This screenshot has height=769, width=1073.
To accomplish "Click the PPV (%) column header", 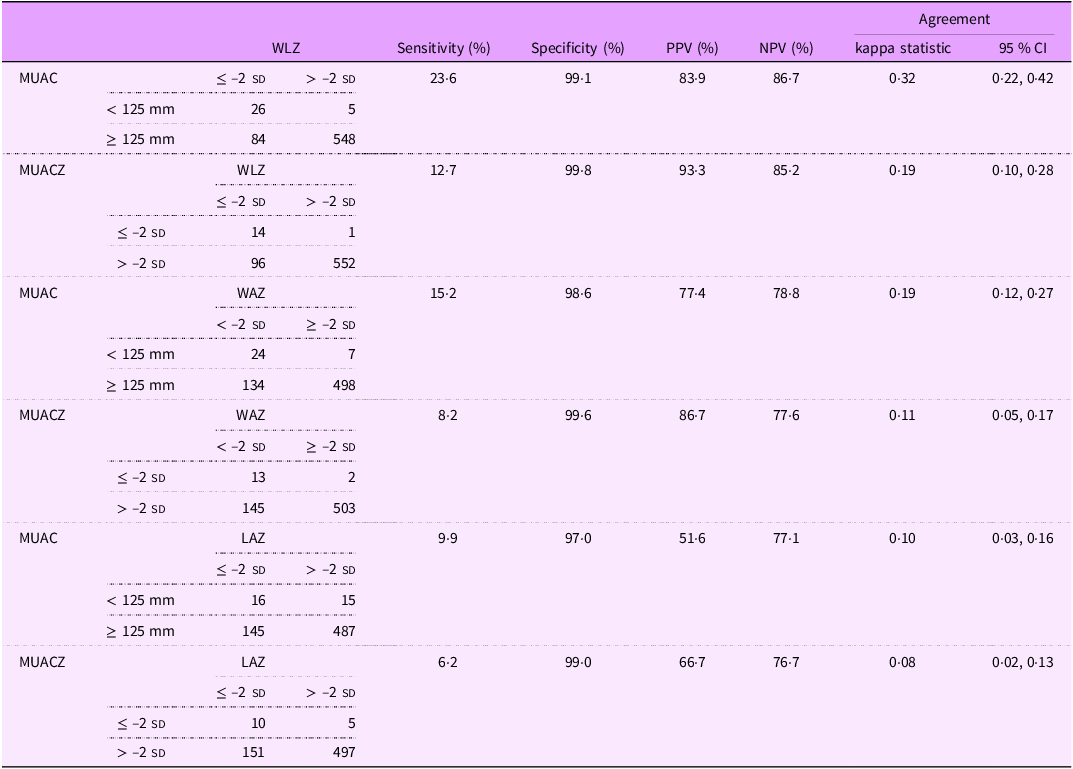I will coord(692,48).
